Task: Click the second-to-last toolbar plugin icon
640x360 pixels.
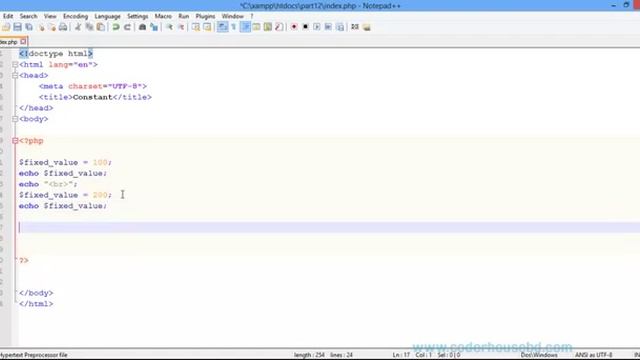Action: [355, 27]
